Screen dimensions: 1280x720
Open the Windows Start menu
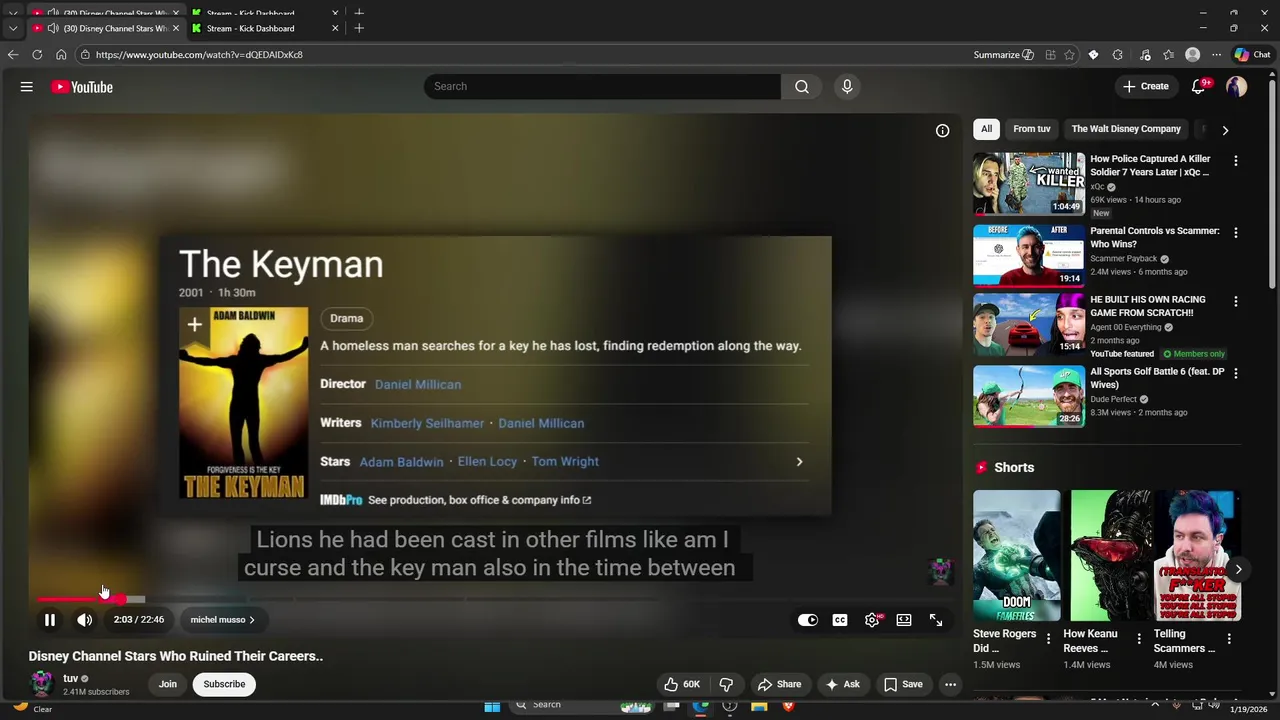[x=492, y=706]
